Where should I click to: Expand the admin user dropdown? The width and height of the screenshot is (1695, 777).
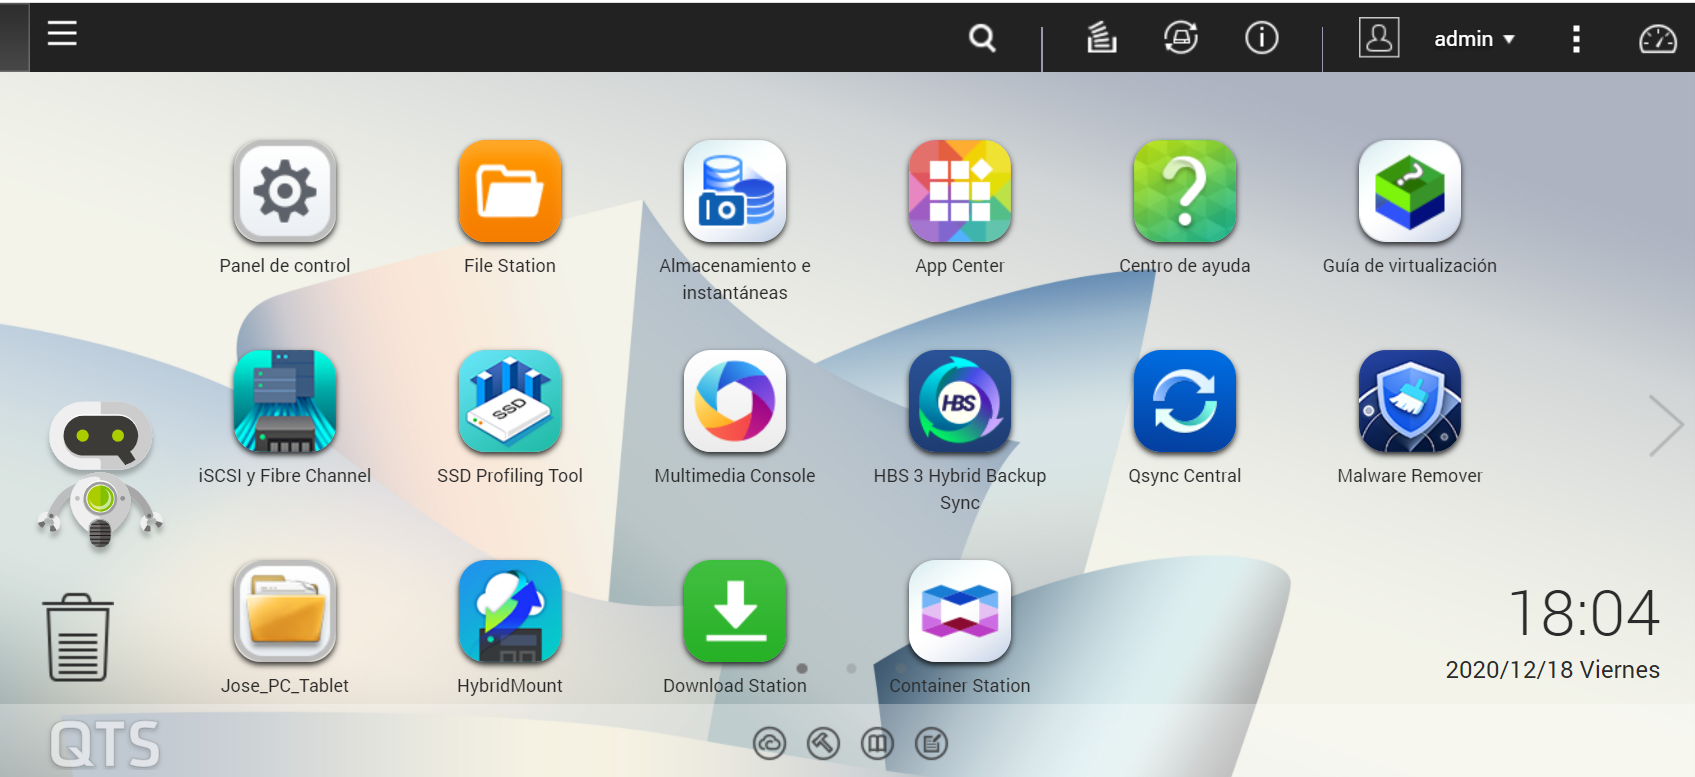[1474, 39]
